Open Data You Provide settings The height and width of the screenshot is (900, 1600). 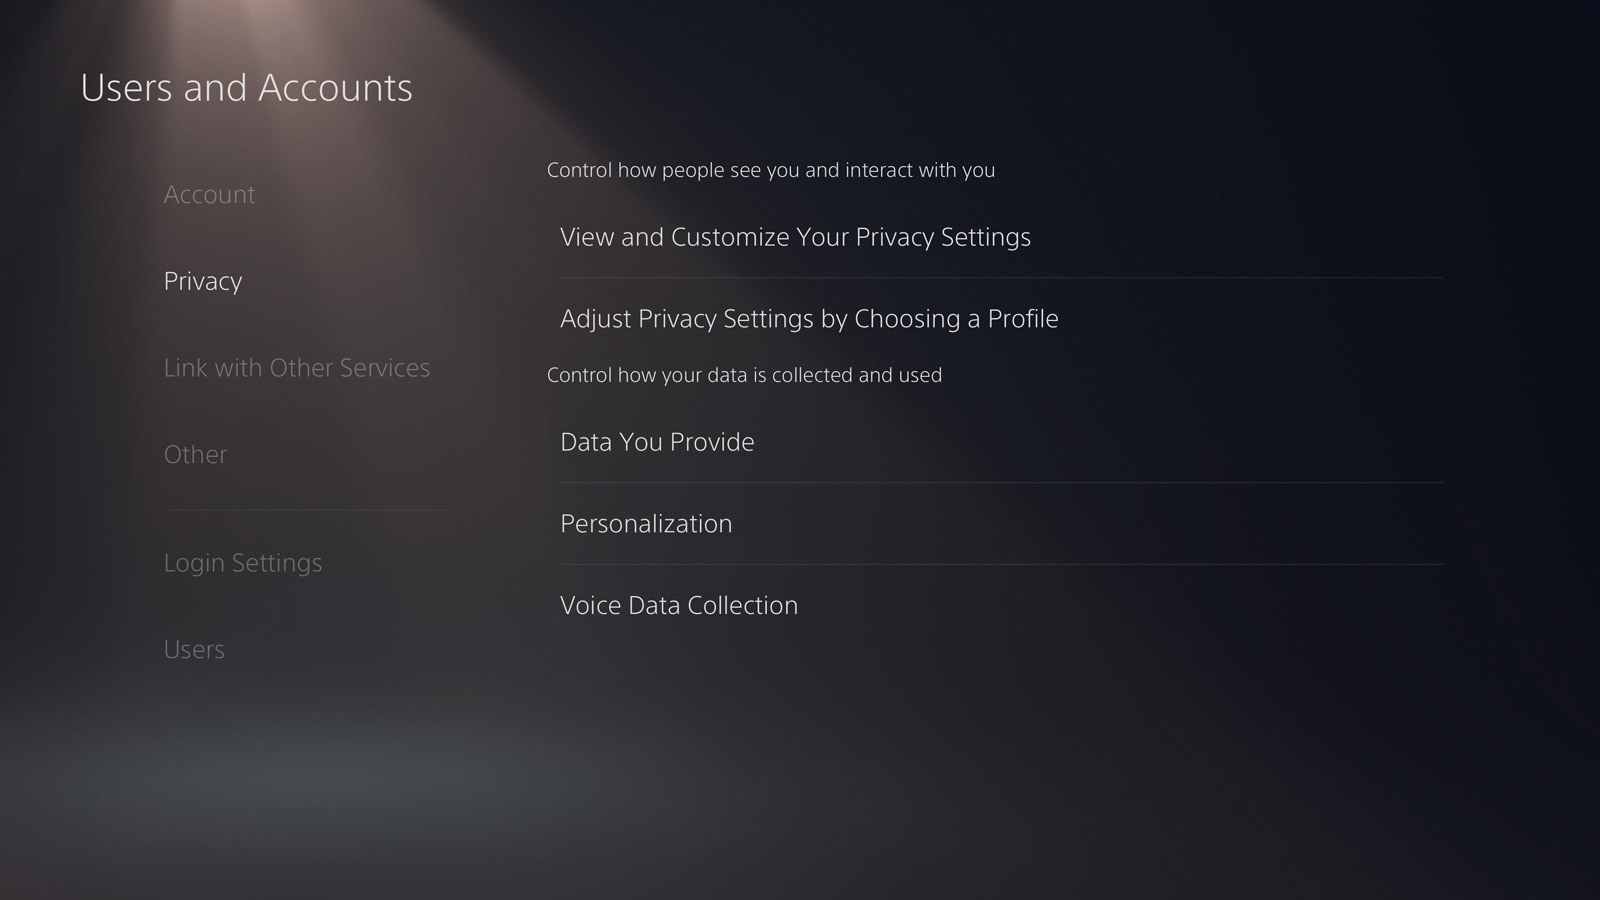coord(657,441)
